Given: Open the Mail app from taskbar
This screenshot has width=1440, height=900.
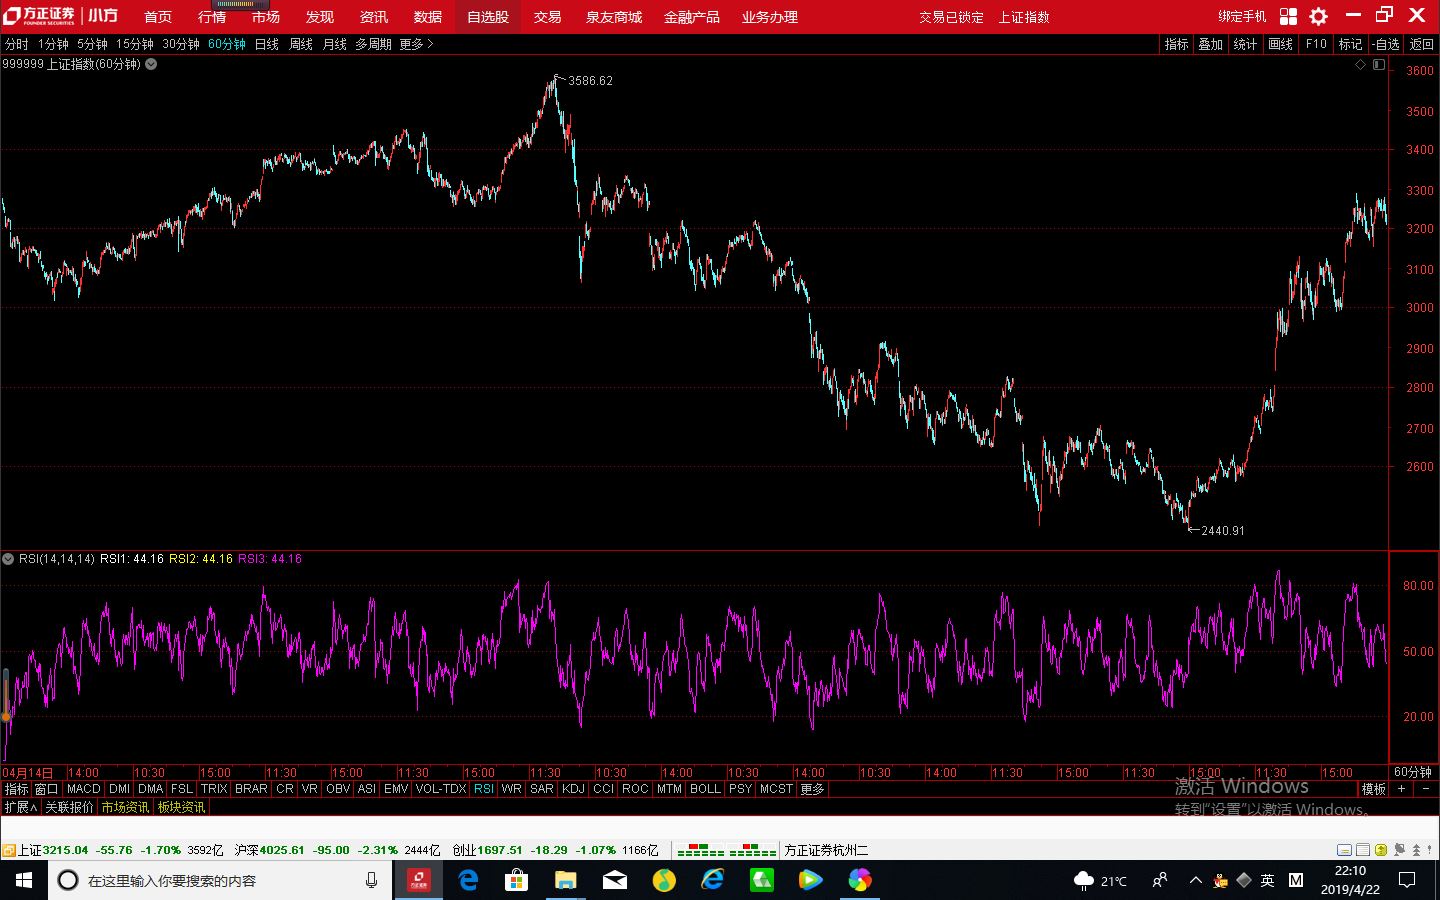Looking at the screenshot, I should pyautogui.click(x=614, y=880).
